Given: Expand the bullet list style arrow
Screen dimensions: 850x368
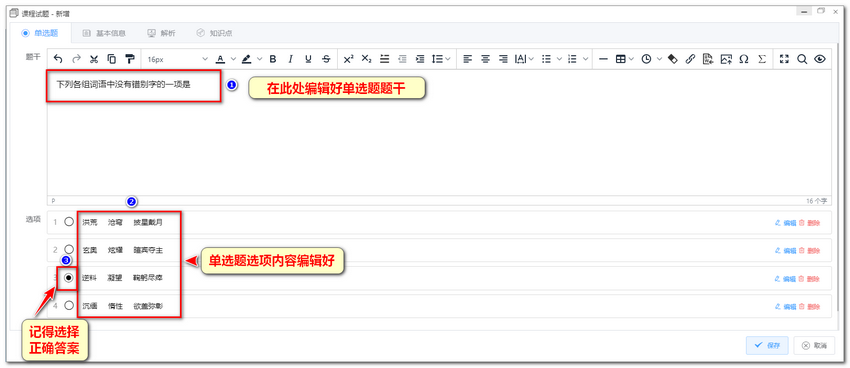Looking at the screenshot, I should [558, 59].
